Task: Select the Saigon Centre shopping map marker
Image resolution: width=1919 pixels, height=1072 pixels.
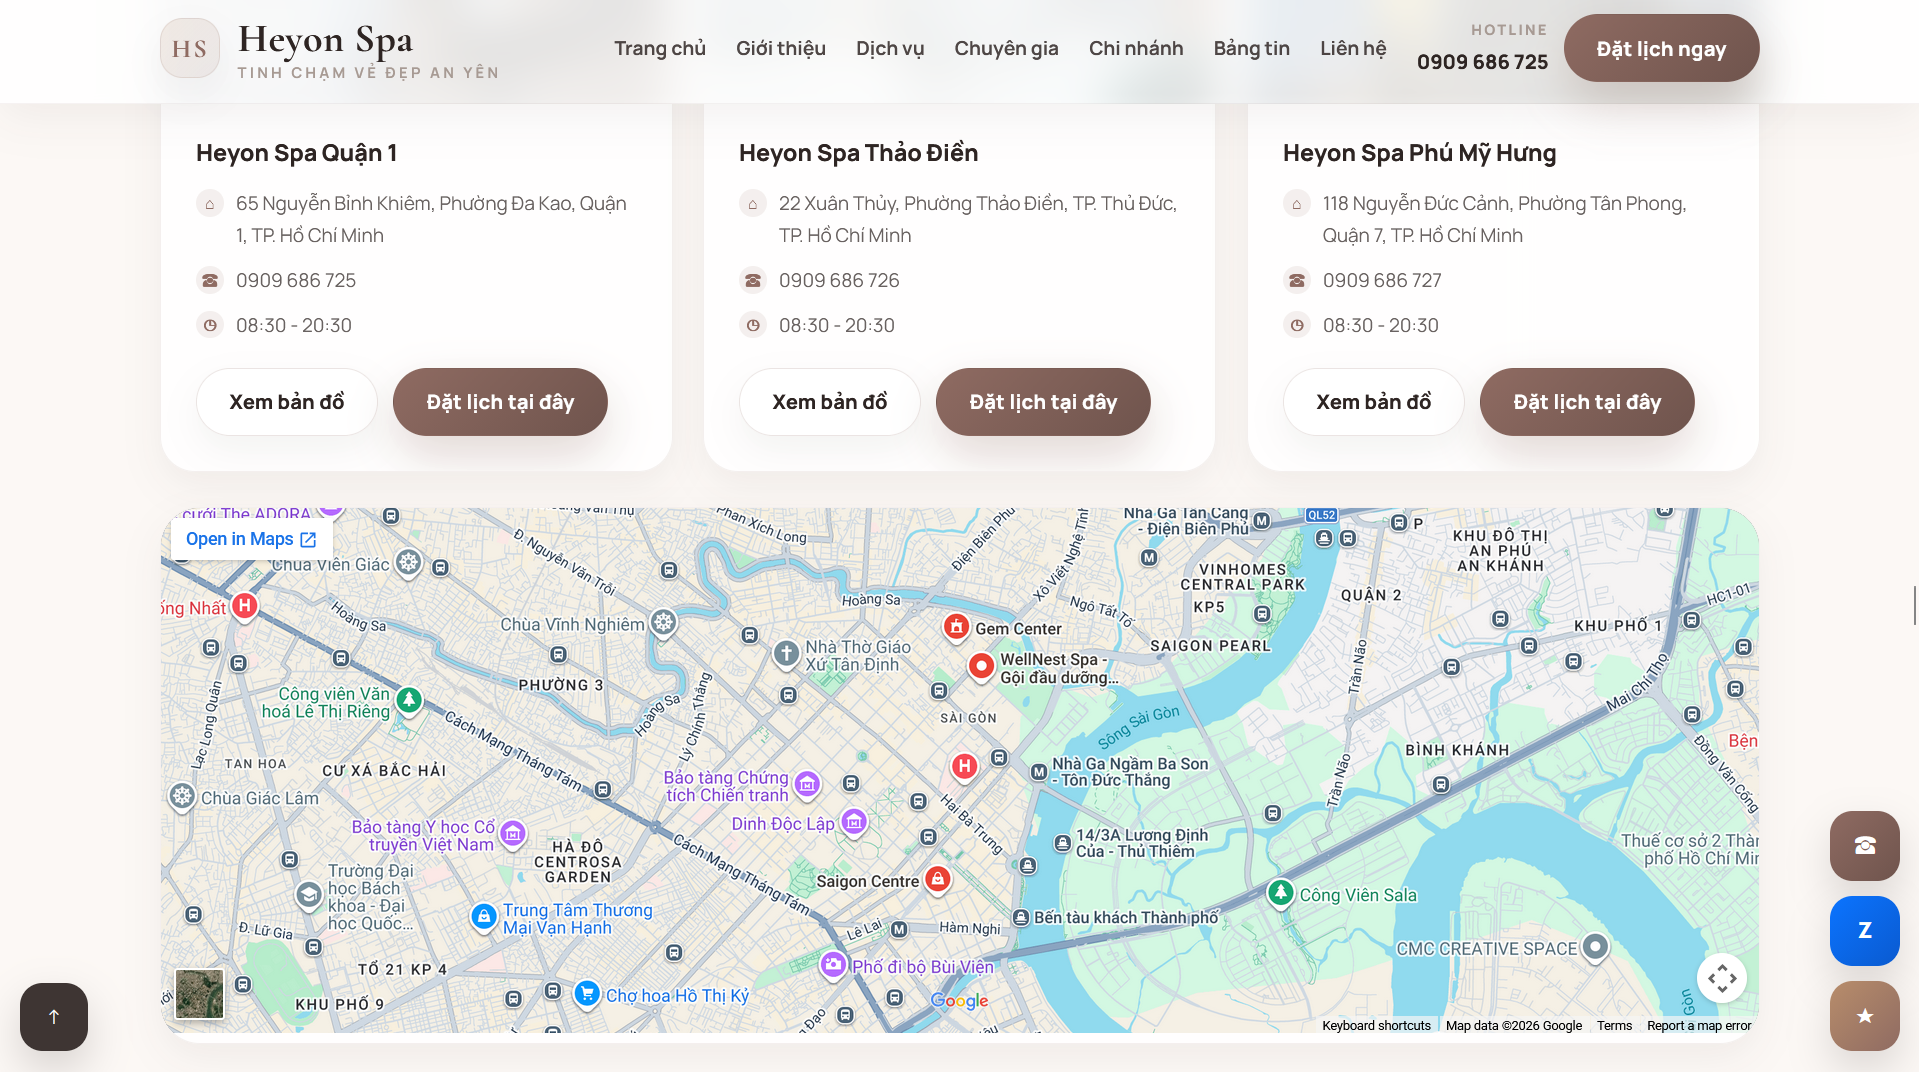Action: (x=937, y=878)
